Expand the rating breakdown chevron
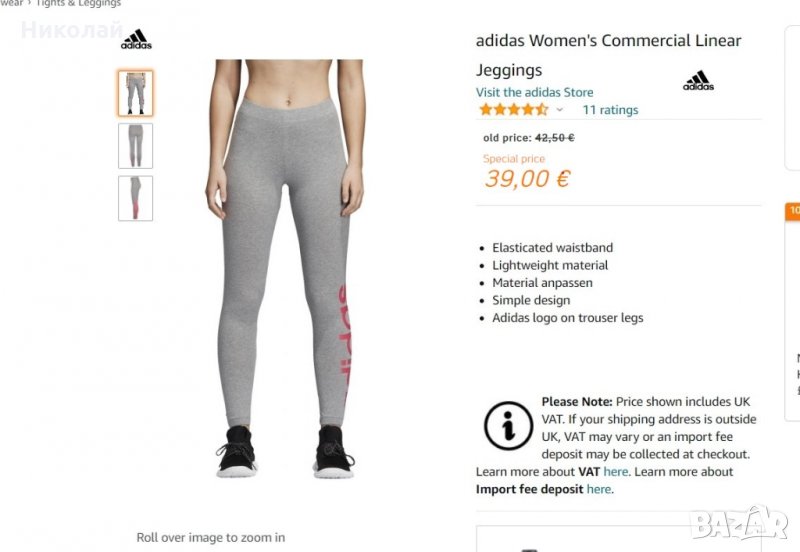This screenshot has width=800, height=552. click(560, 110)
